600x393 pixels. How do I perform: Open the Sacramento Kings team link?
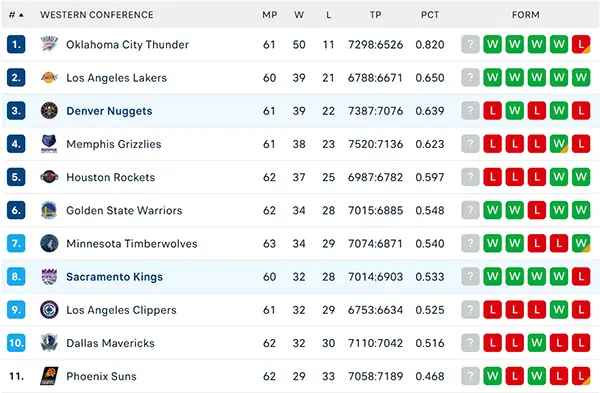[x=114, y=277]
